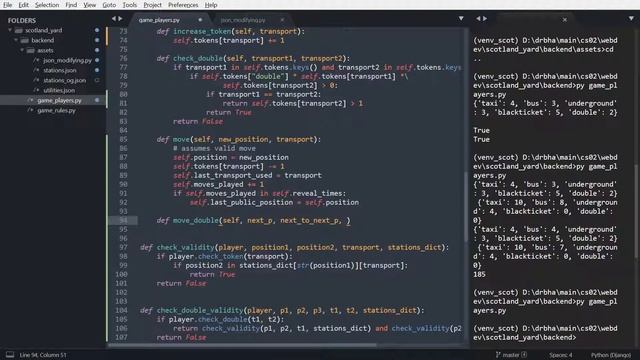Open the Python (Django) syntax selector
640x360 pixels.
610,355
